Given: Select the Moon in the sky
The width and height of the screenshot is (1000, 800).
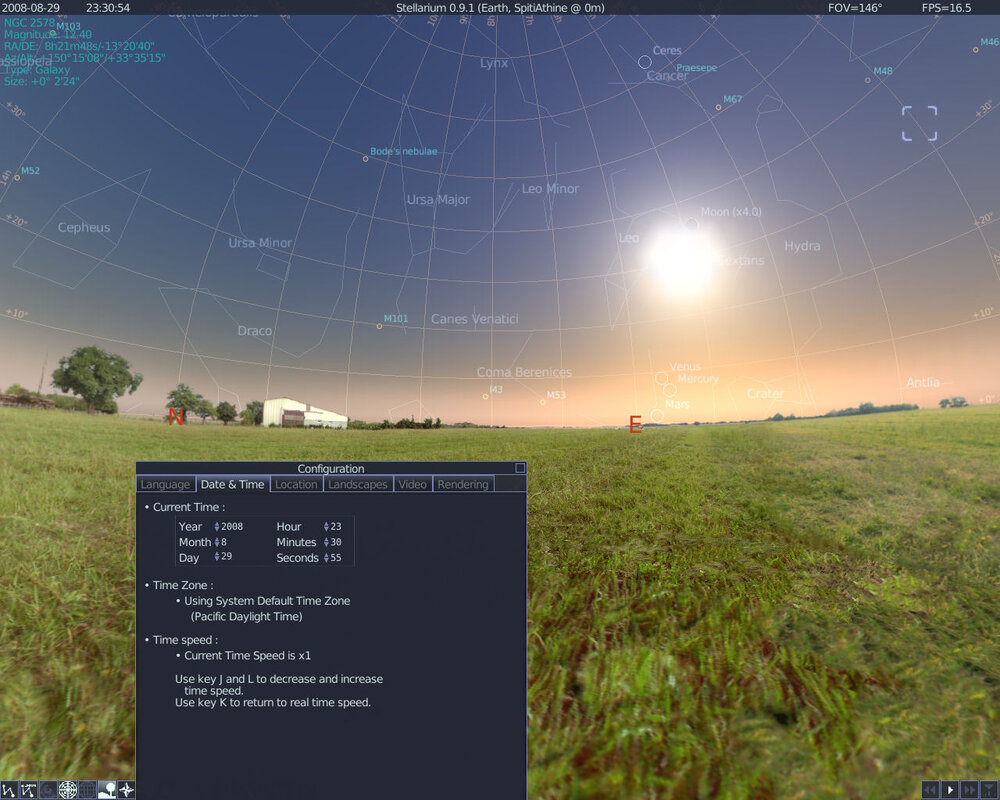Looking at the screenshot, I should [691, 224].
